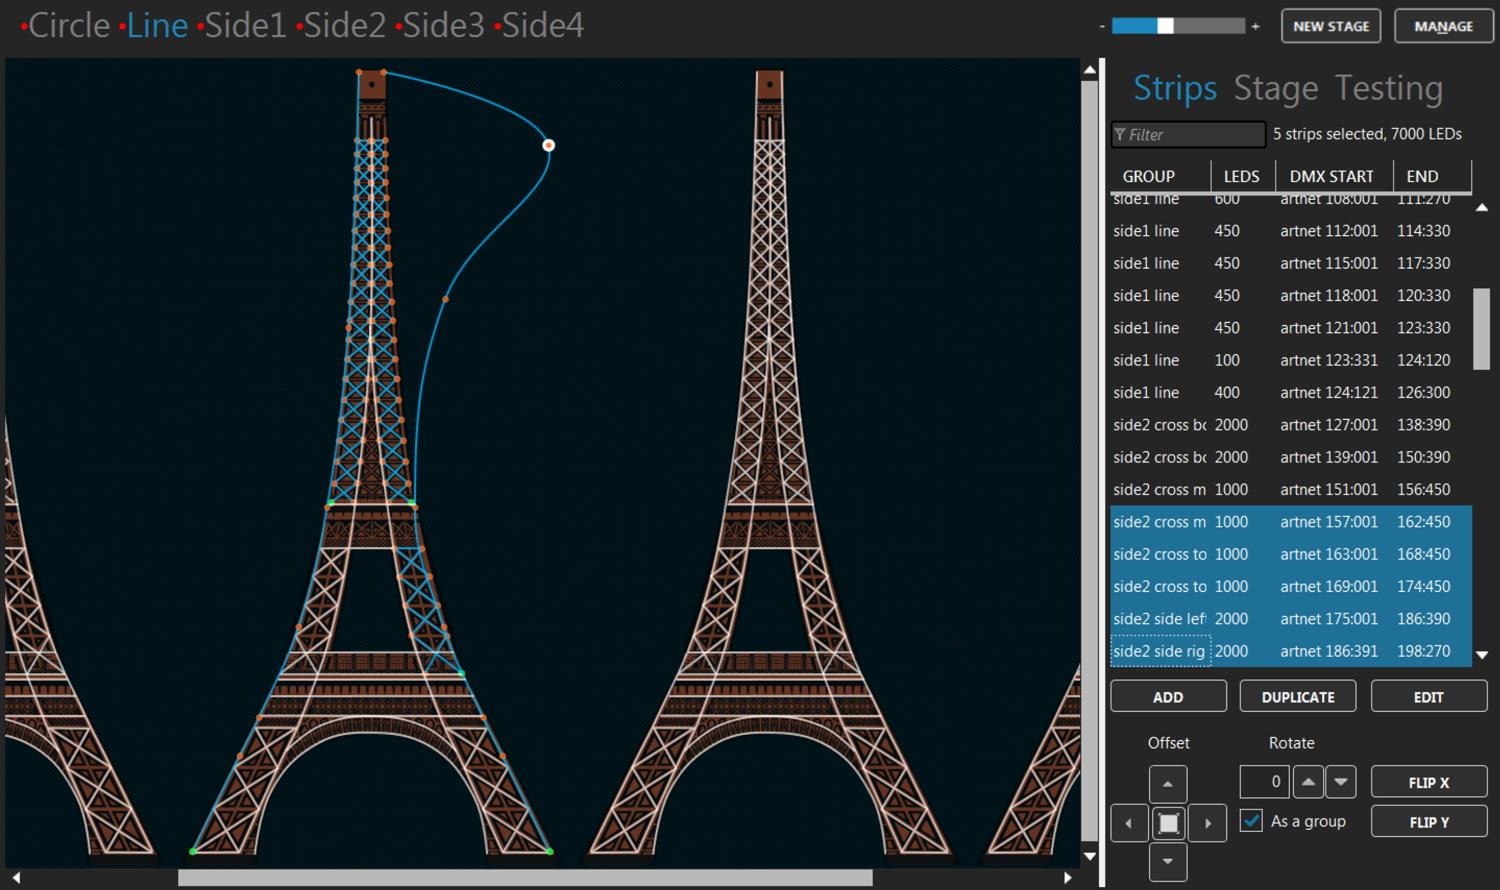Select the 100-LED side1 line strip row

point(1291,360)
